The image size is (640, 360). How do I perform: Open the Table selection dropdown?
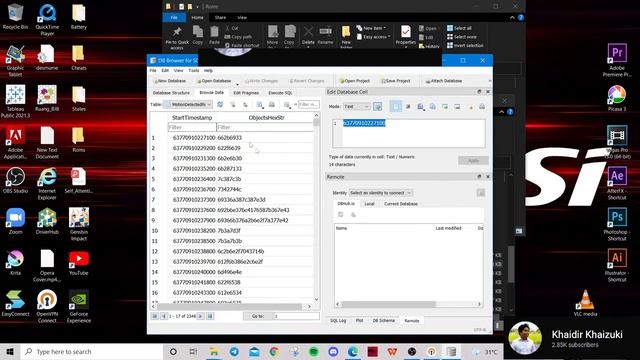pyautogui.click(x=188, y=105)
